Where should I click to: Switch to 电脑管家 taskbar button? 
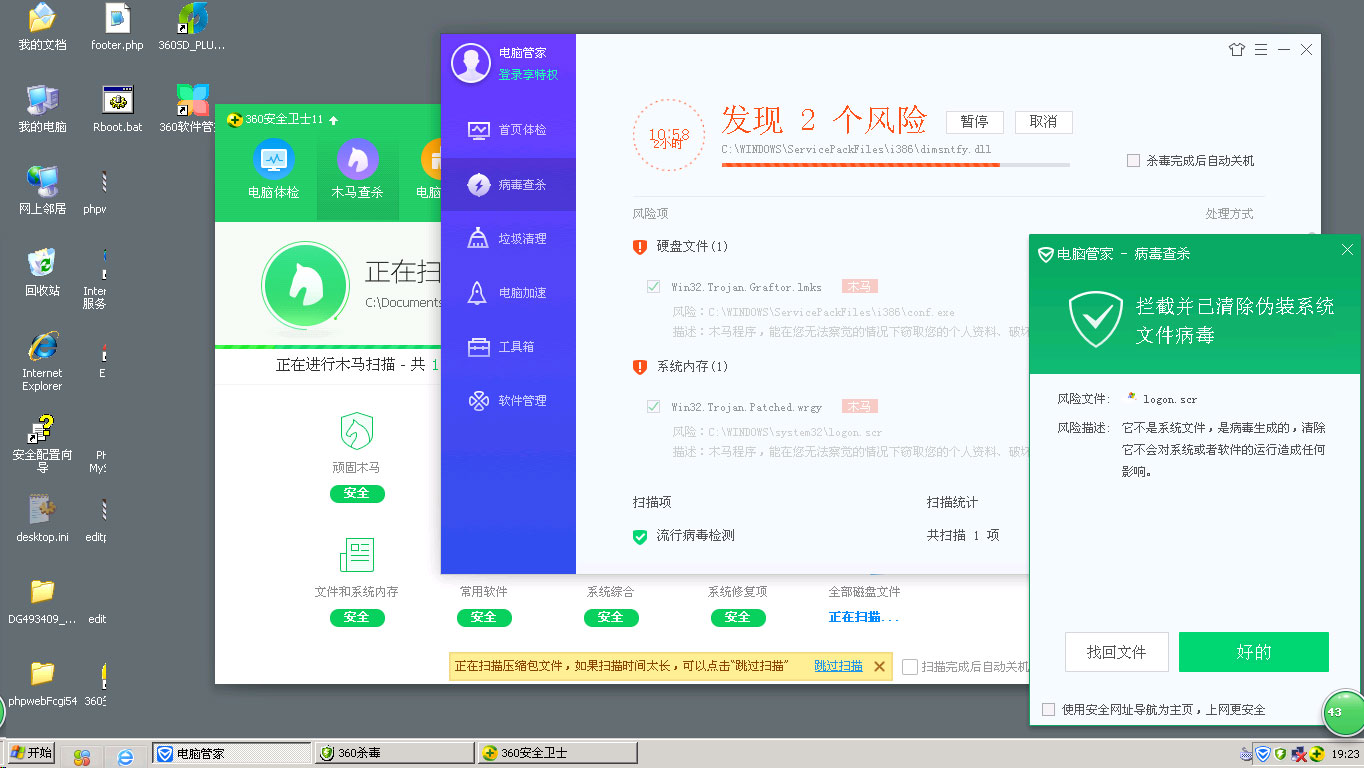click(x=232, y=753)
